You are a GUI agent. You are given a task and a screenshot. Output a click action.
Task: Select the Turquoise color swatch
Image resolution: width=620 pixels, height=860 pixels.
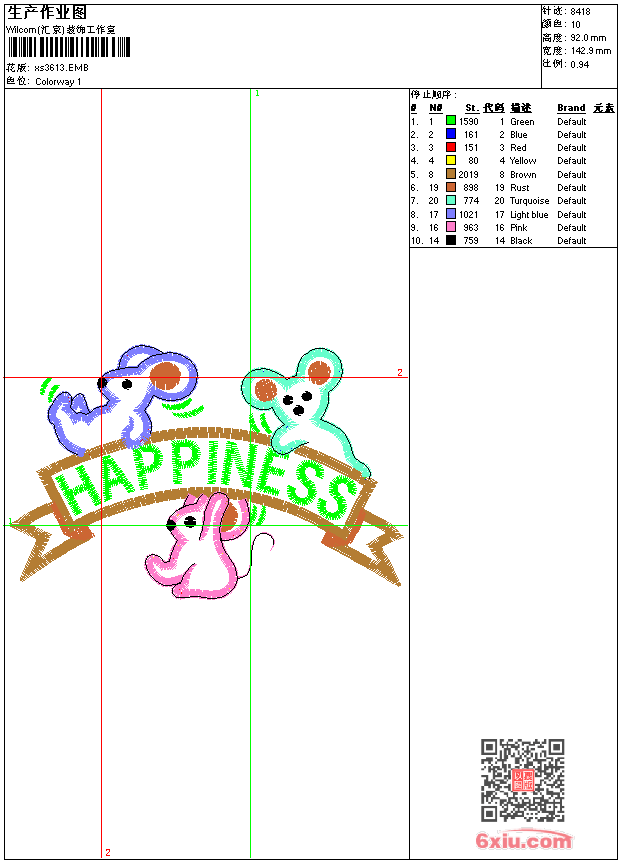pyautogui.click(x=451, y=200)
